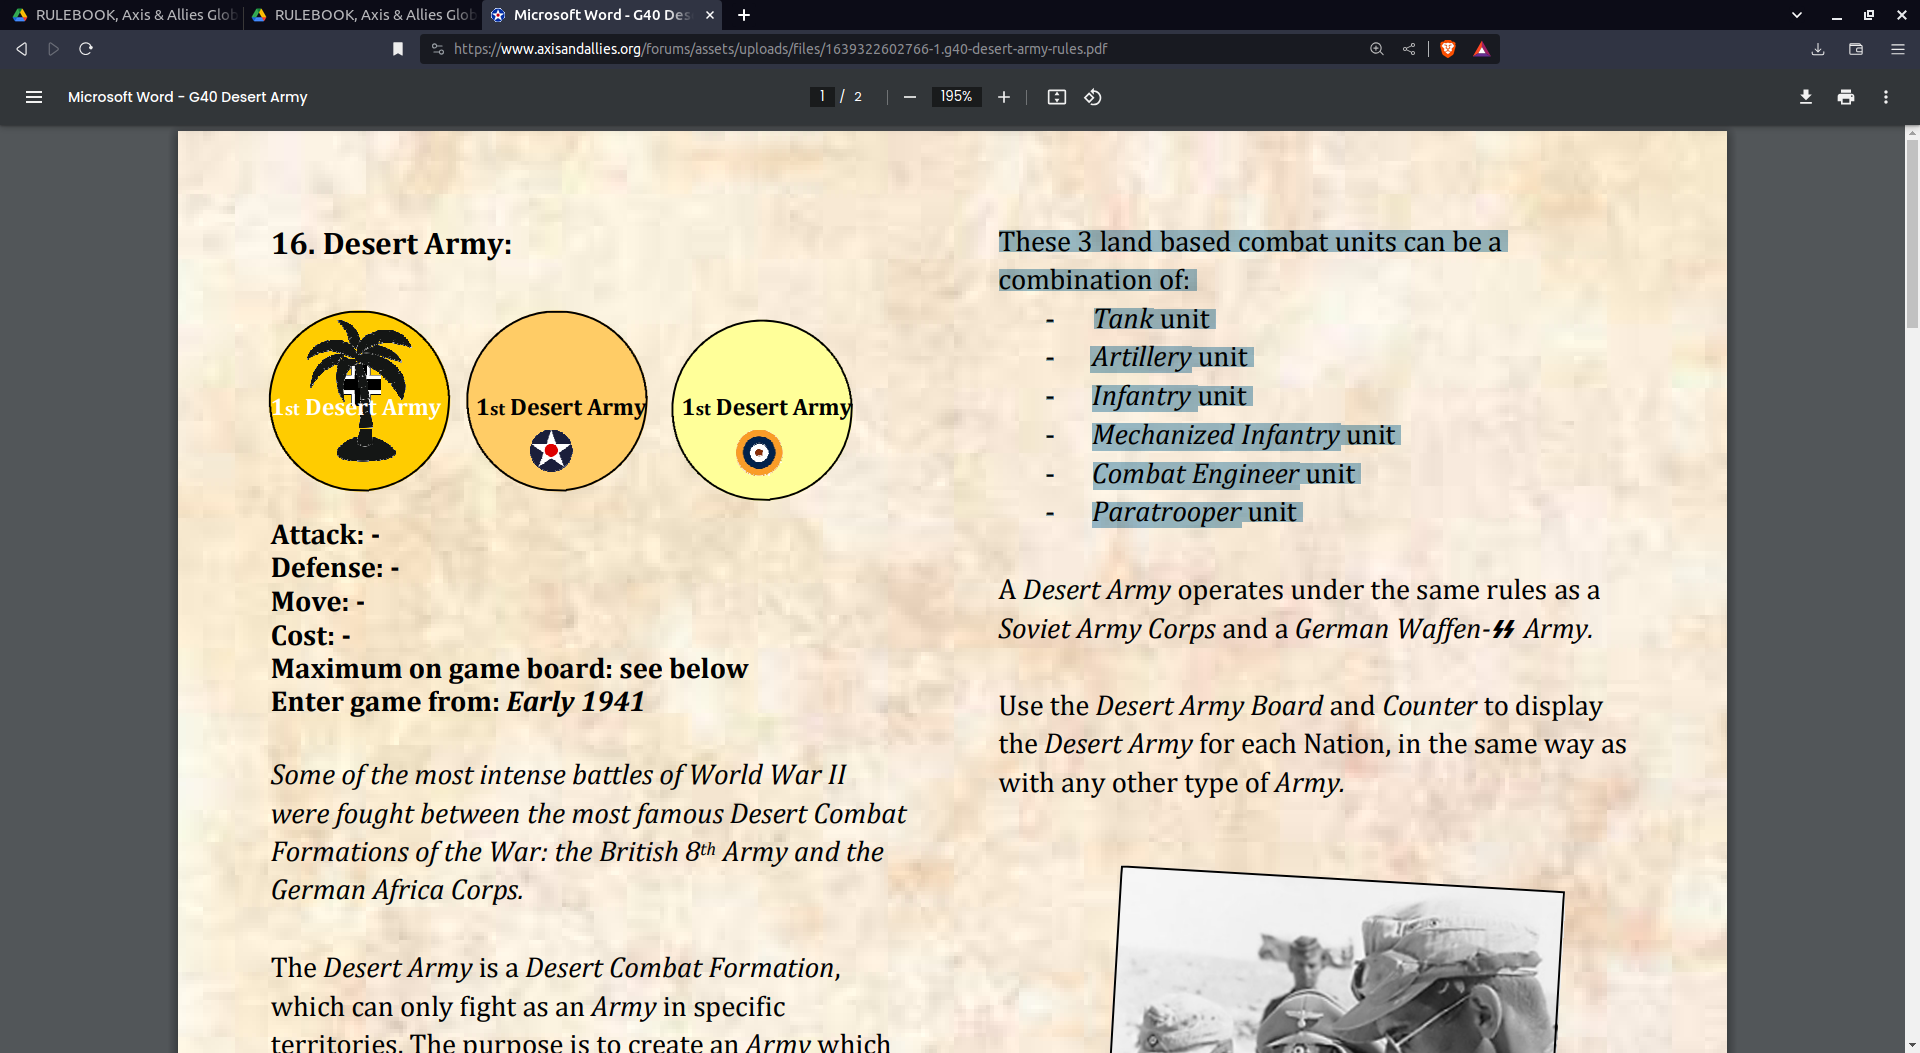The height and width of the screenshot is (1053, 1920).
Task: Click the highlighted 'Tank unit' line
Action: [x=1151, y=319]
